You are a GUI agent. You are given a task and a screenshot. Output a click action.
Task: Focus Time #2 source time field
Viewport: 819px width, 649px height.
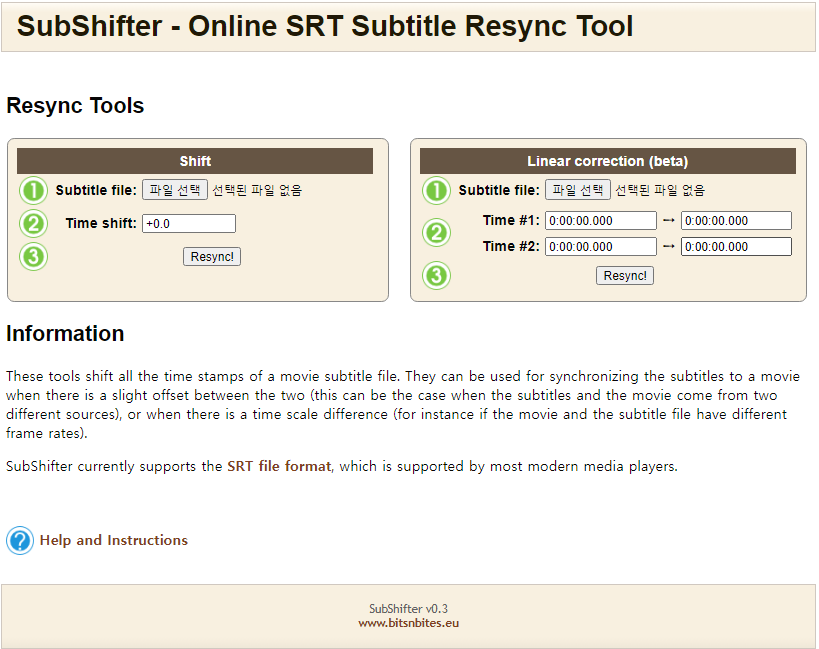coord(601,246)
